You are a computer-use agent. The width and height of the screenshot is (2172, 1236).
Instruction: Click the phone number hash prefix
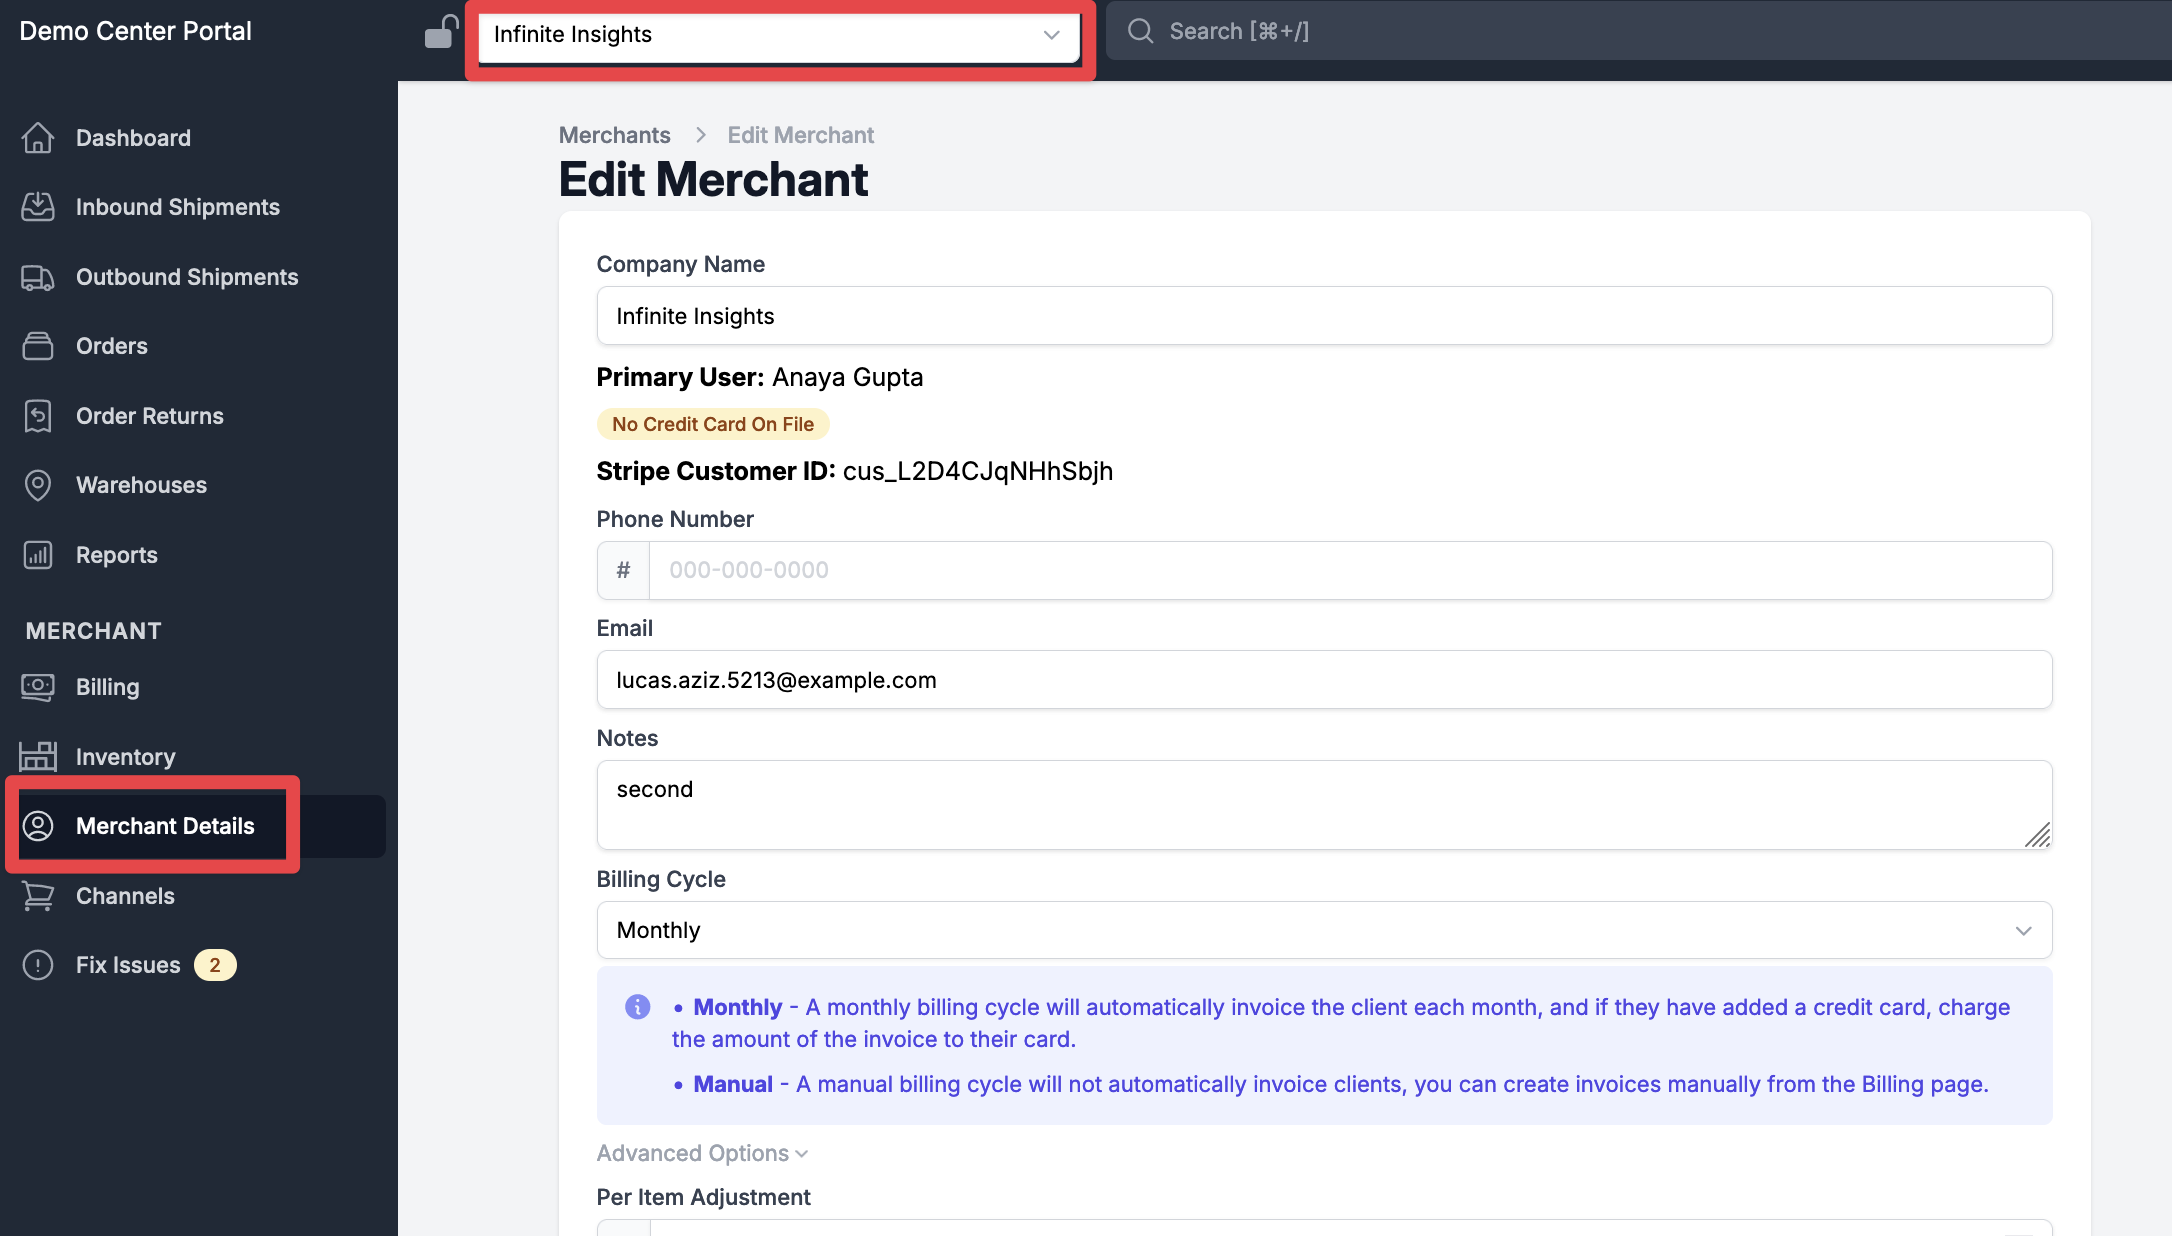click(623, 570)
